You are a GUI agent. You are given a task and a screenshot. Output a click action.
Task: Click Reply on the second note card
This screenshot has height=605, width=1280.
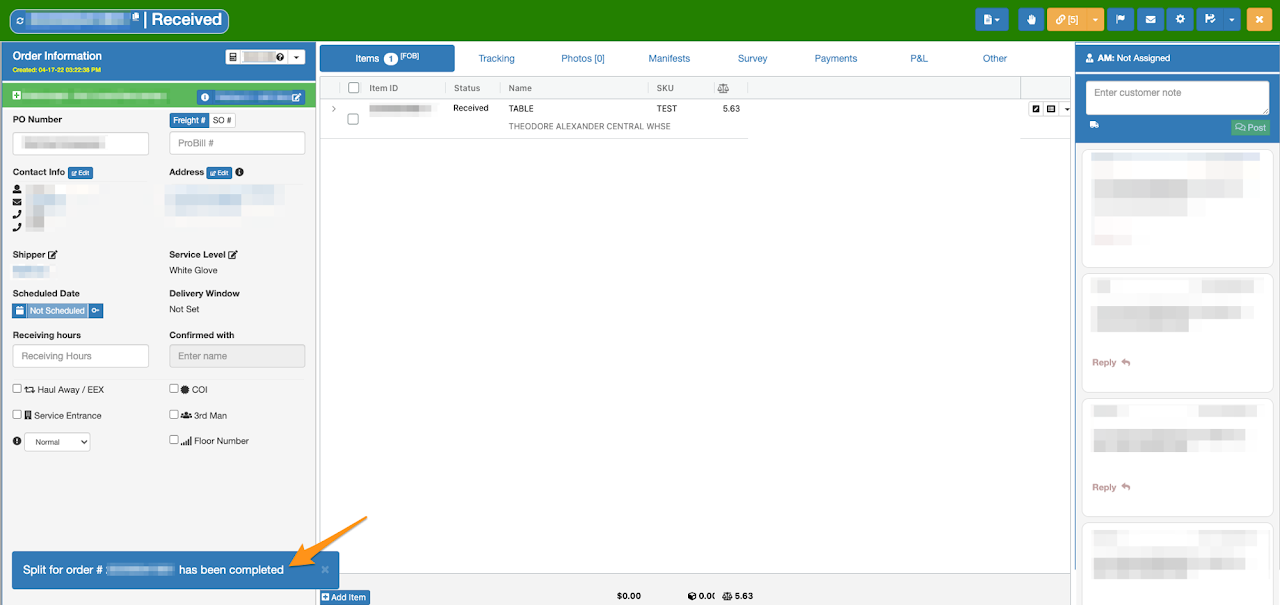(x=1111, y=362)
